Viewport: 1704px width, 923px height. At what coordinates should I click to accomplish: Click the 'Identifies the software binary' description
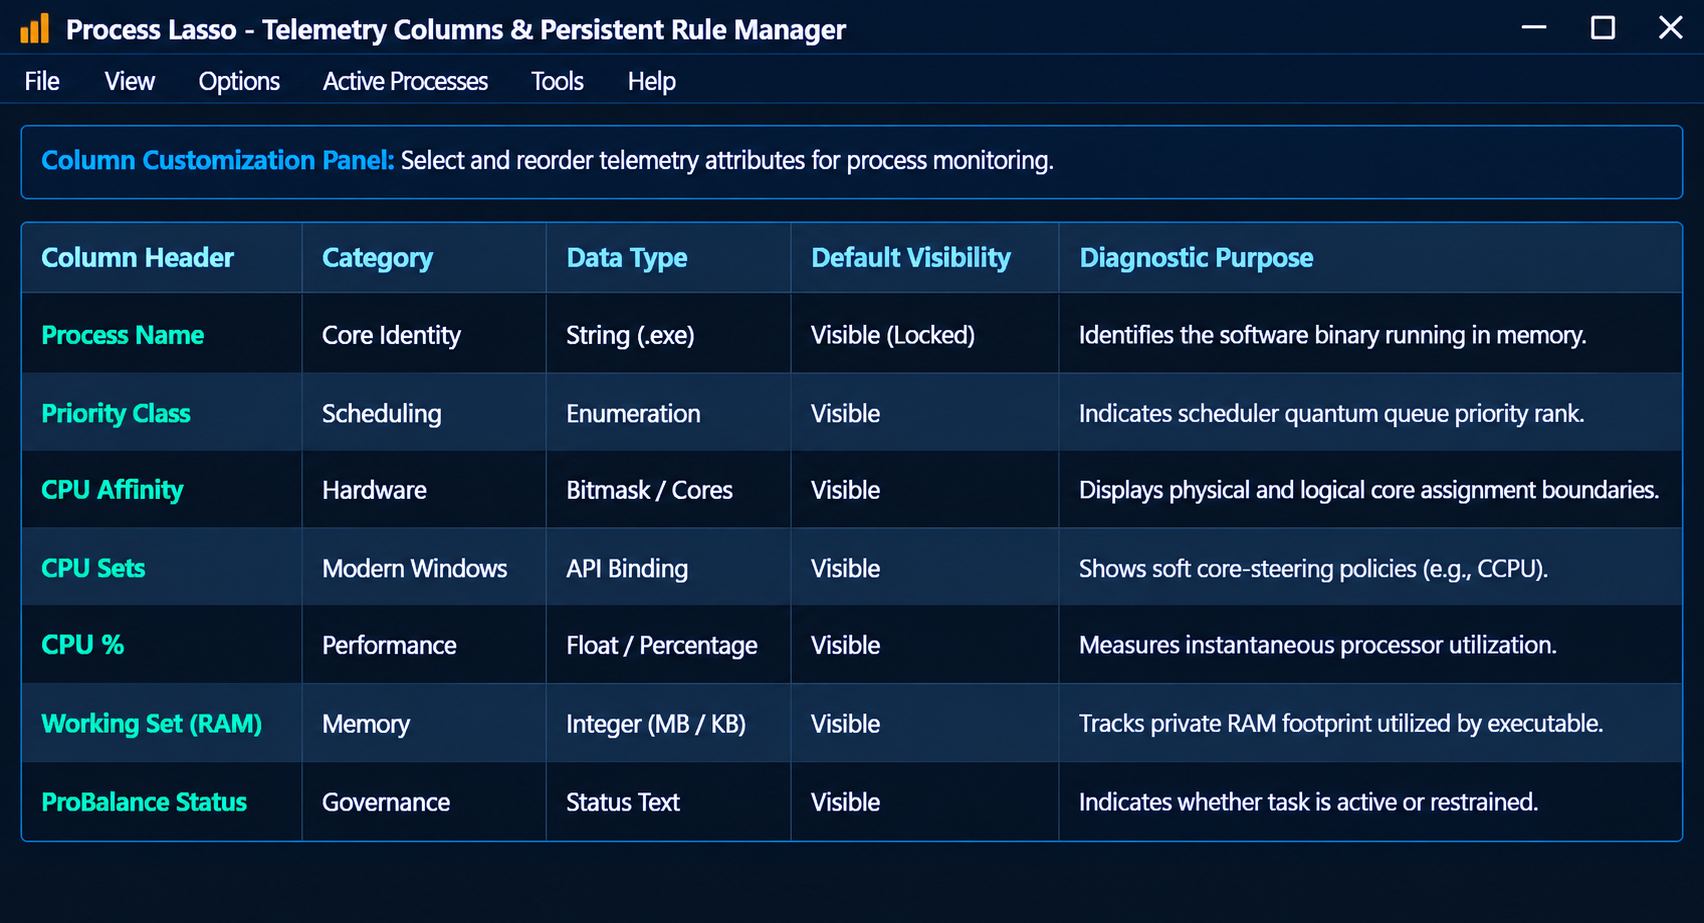pos(1333,335)
